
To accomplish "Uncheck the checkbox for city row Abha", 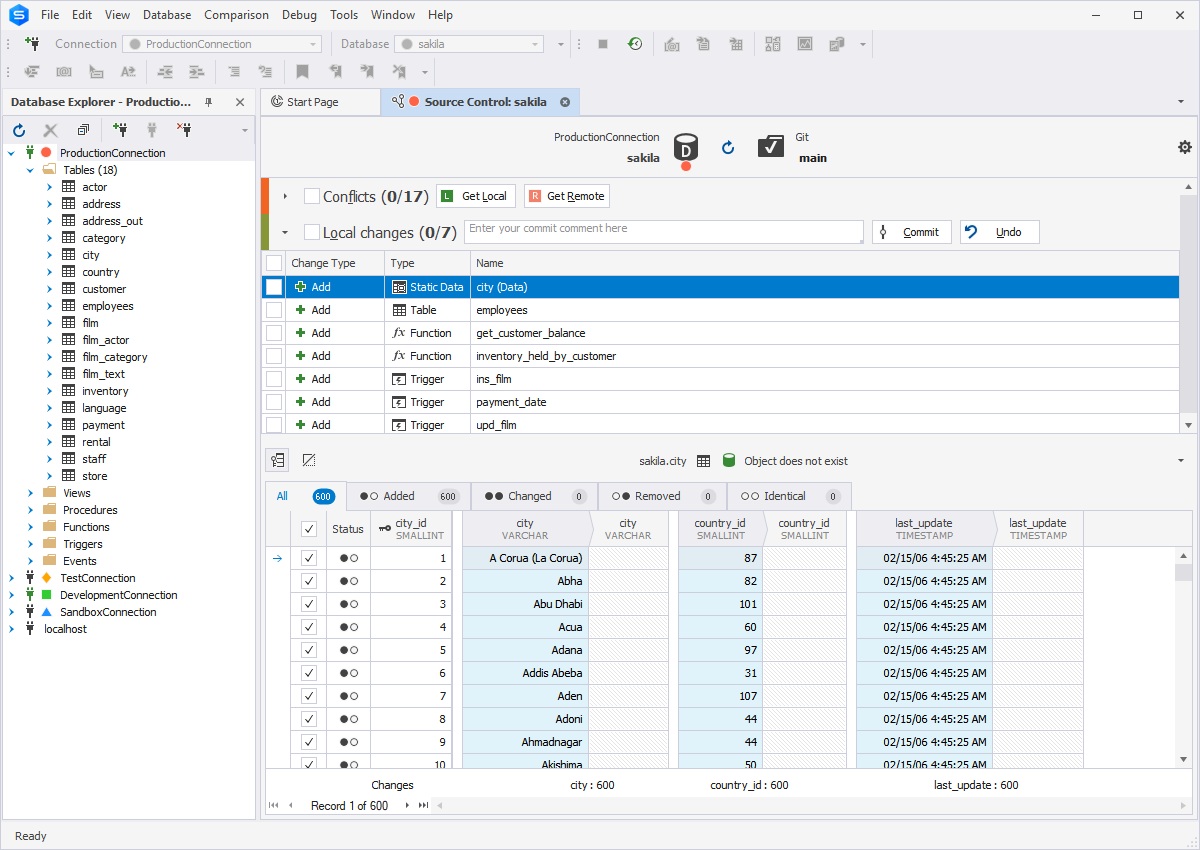I will tap(309, 581).
